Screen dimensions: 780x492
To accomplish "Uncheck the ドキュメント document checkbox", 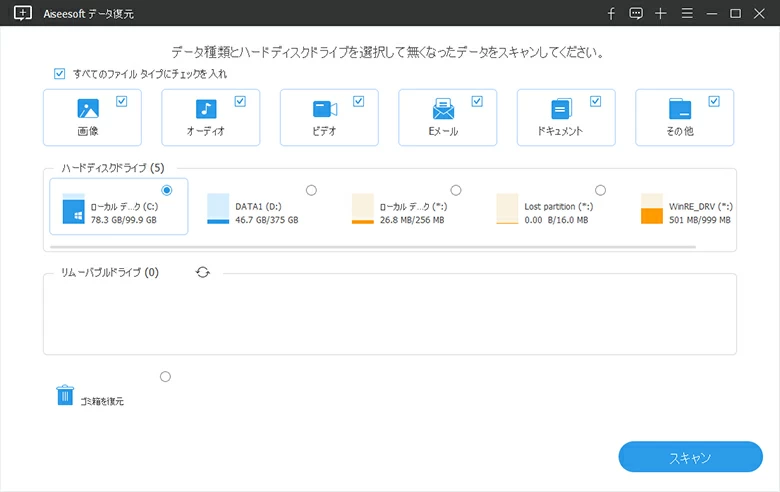I will pyautogui.click(x=596, y=101).
